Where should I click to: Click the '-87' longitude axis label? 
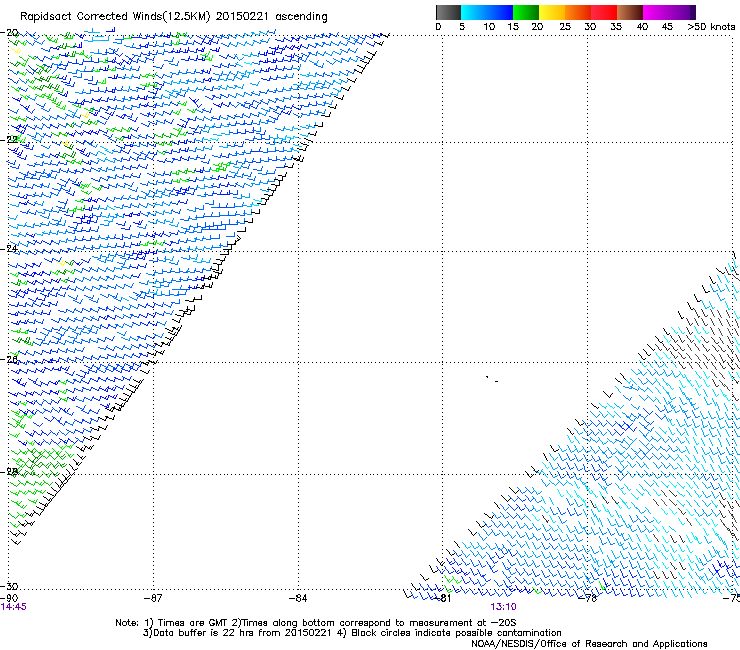(153, 599)
